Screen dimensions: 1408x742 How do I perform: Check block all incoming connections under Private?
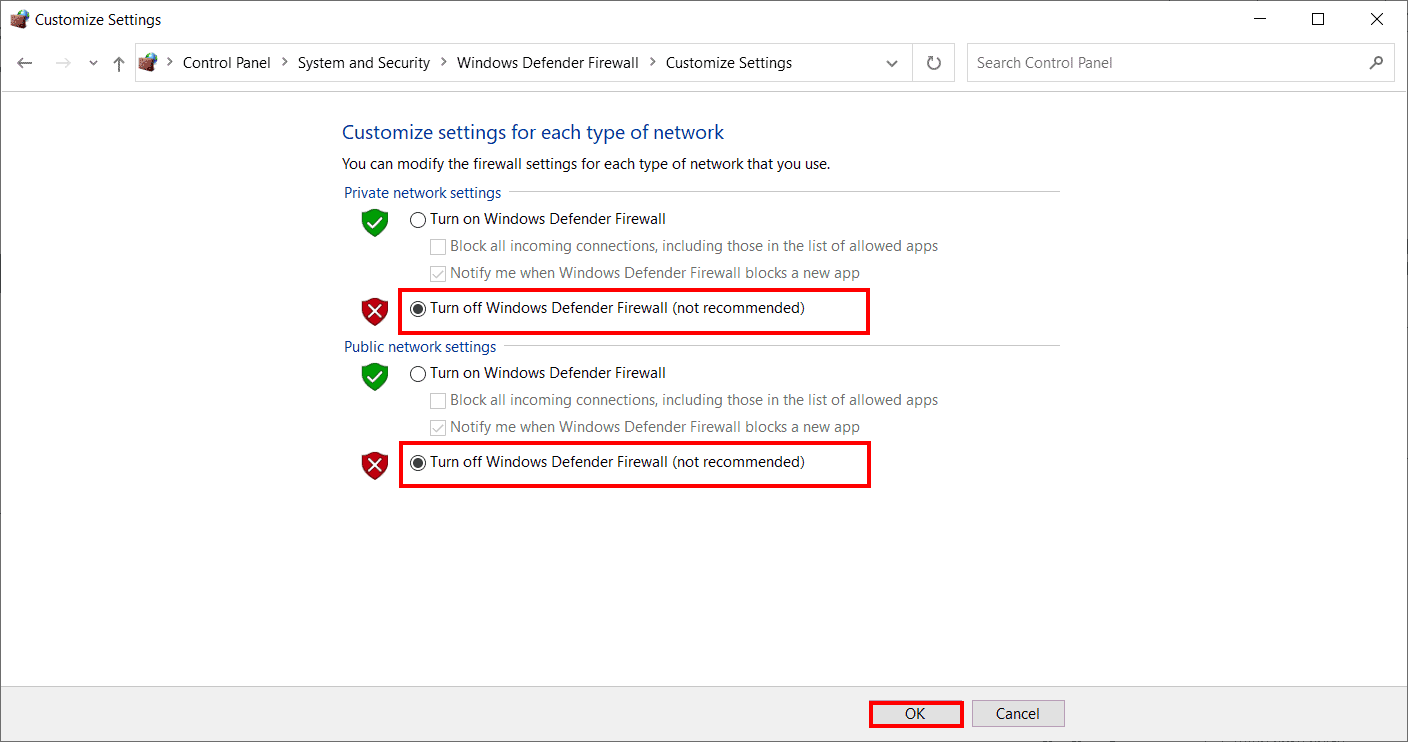[x=684, y=246]
